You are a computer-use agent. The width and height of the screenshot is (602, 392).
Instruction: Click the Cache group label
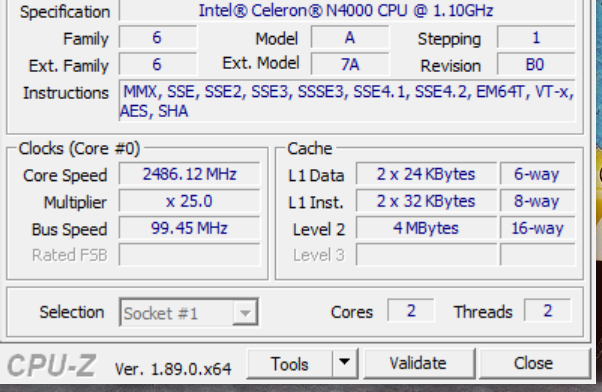(310, 148)
